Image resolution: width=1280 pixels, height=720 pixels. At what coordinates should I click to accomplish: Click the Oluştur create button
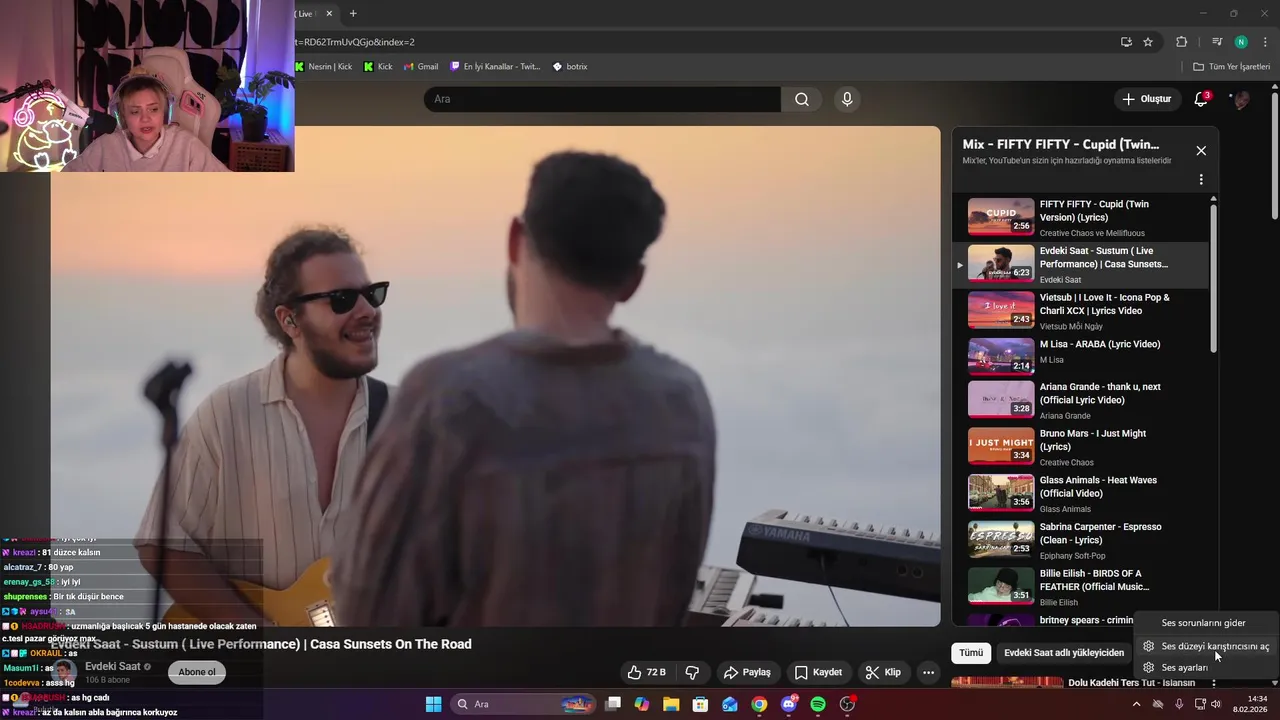(x=1146, y=99)
